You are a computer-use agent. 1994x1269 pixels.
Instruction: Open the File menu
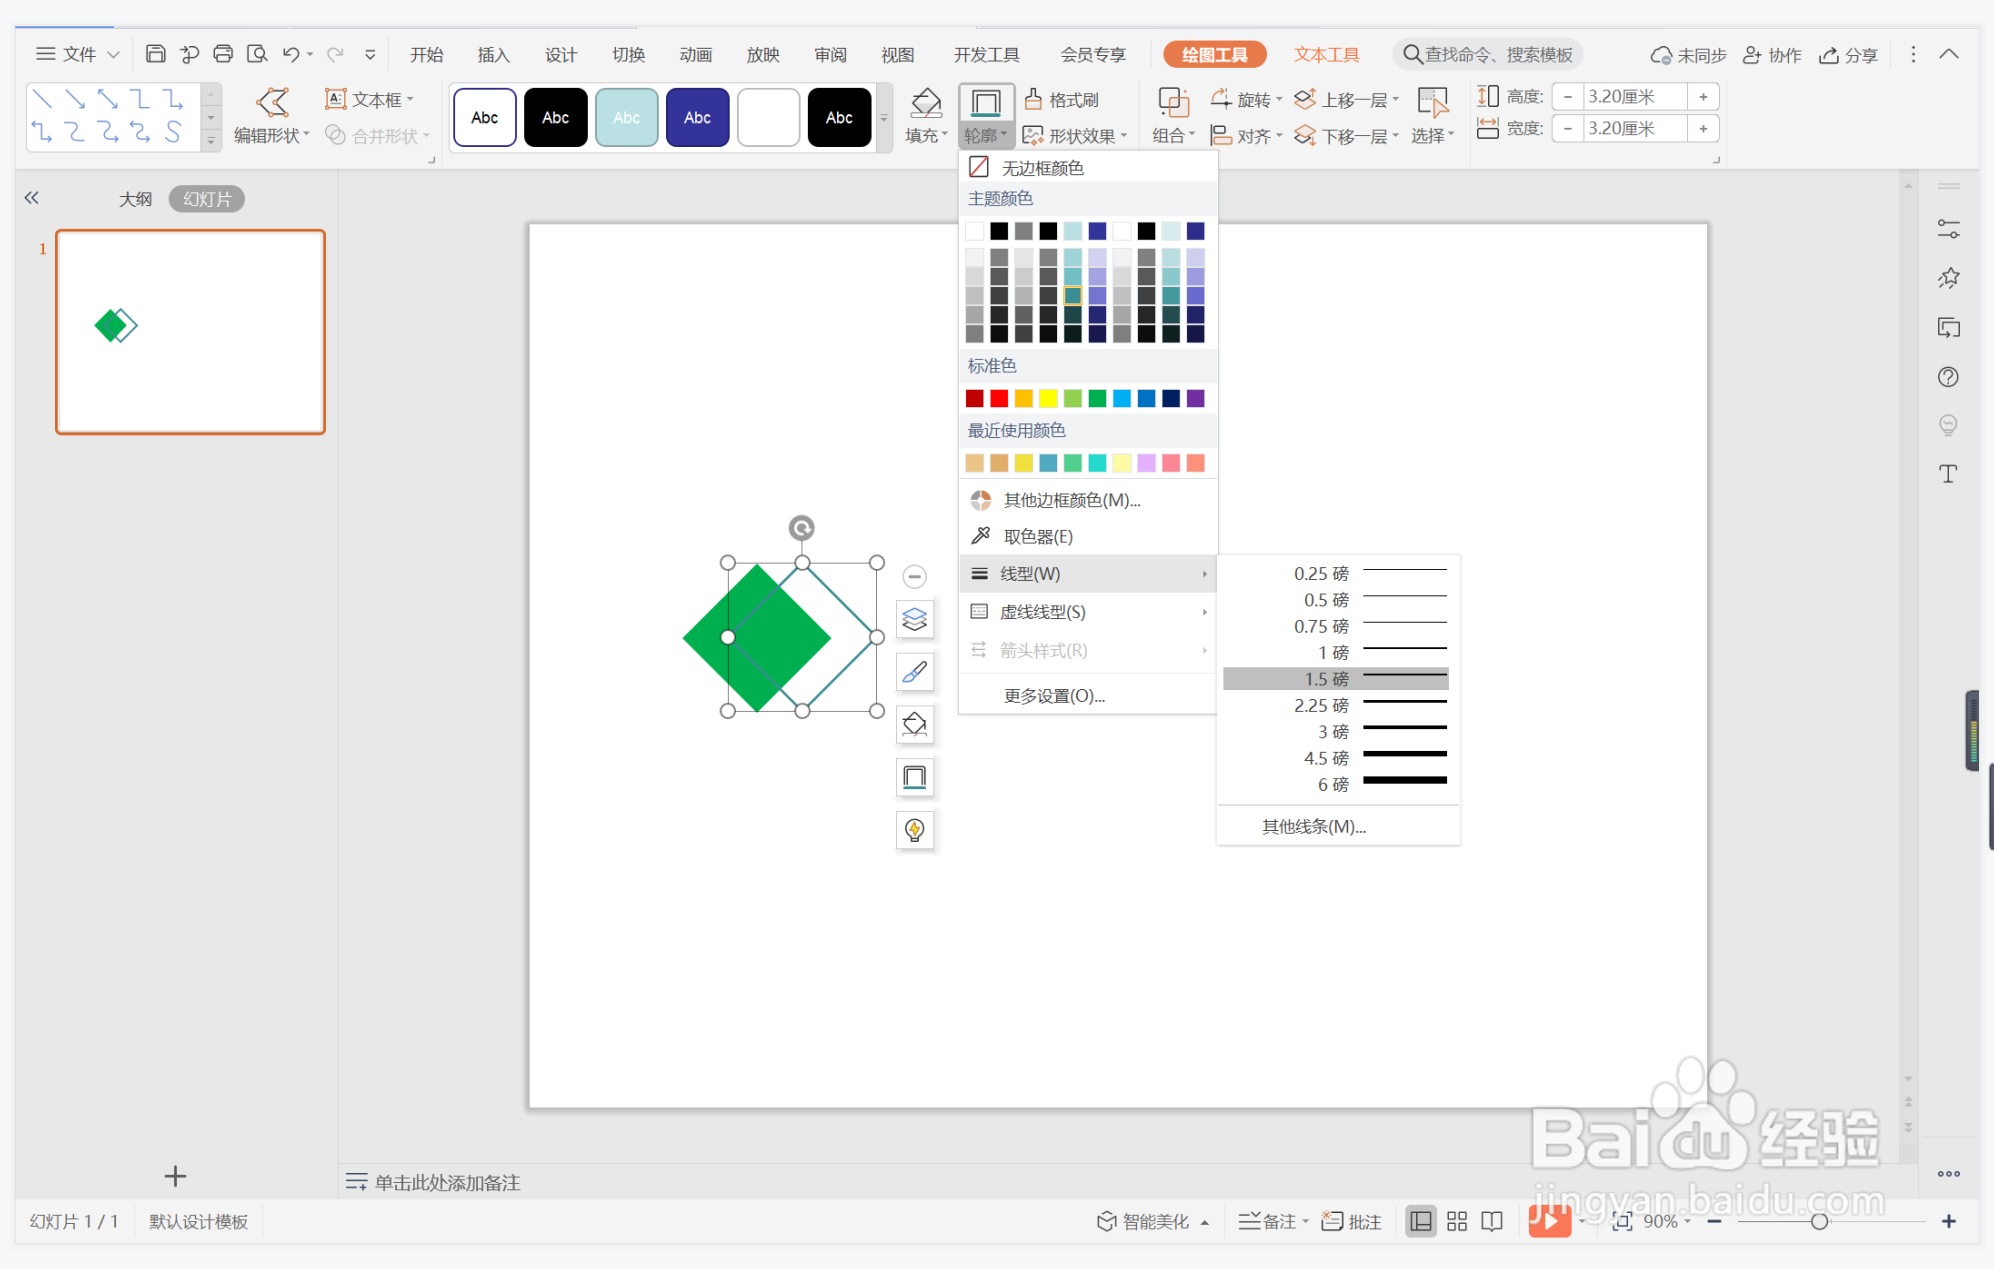click(76, 54)
